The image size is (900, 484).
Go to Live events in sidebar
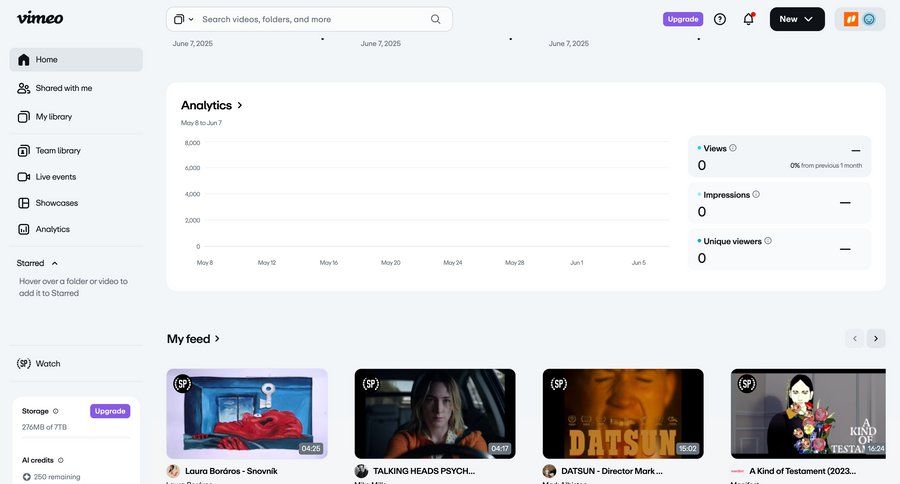[x=55, y=177]
